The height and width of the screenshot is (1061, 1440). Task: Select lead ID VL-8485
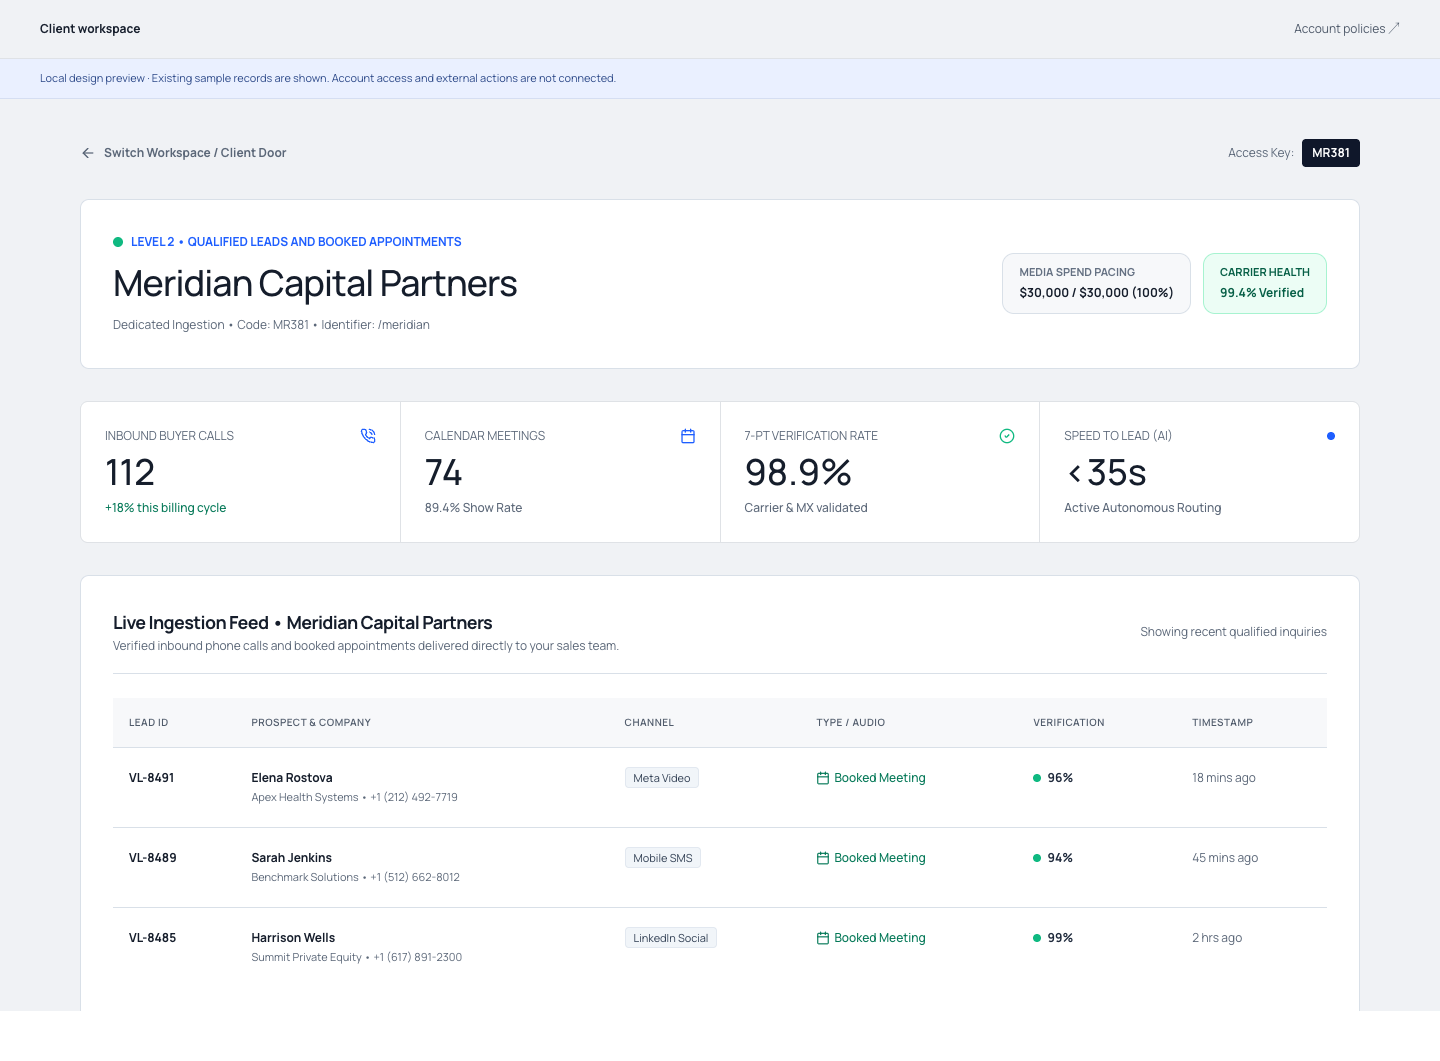[x=153, y=938]
